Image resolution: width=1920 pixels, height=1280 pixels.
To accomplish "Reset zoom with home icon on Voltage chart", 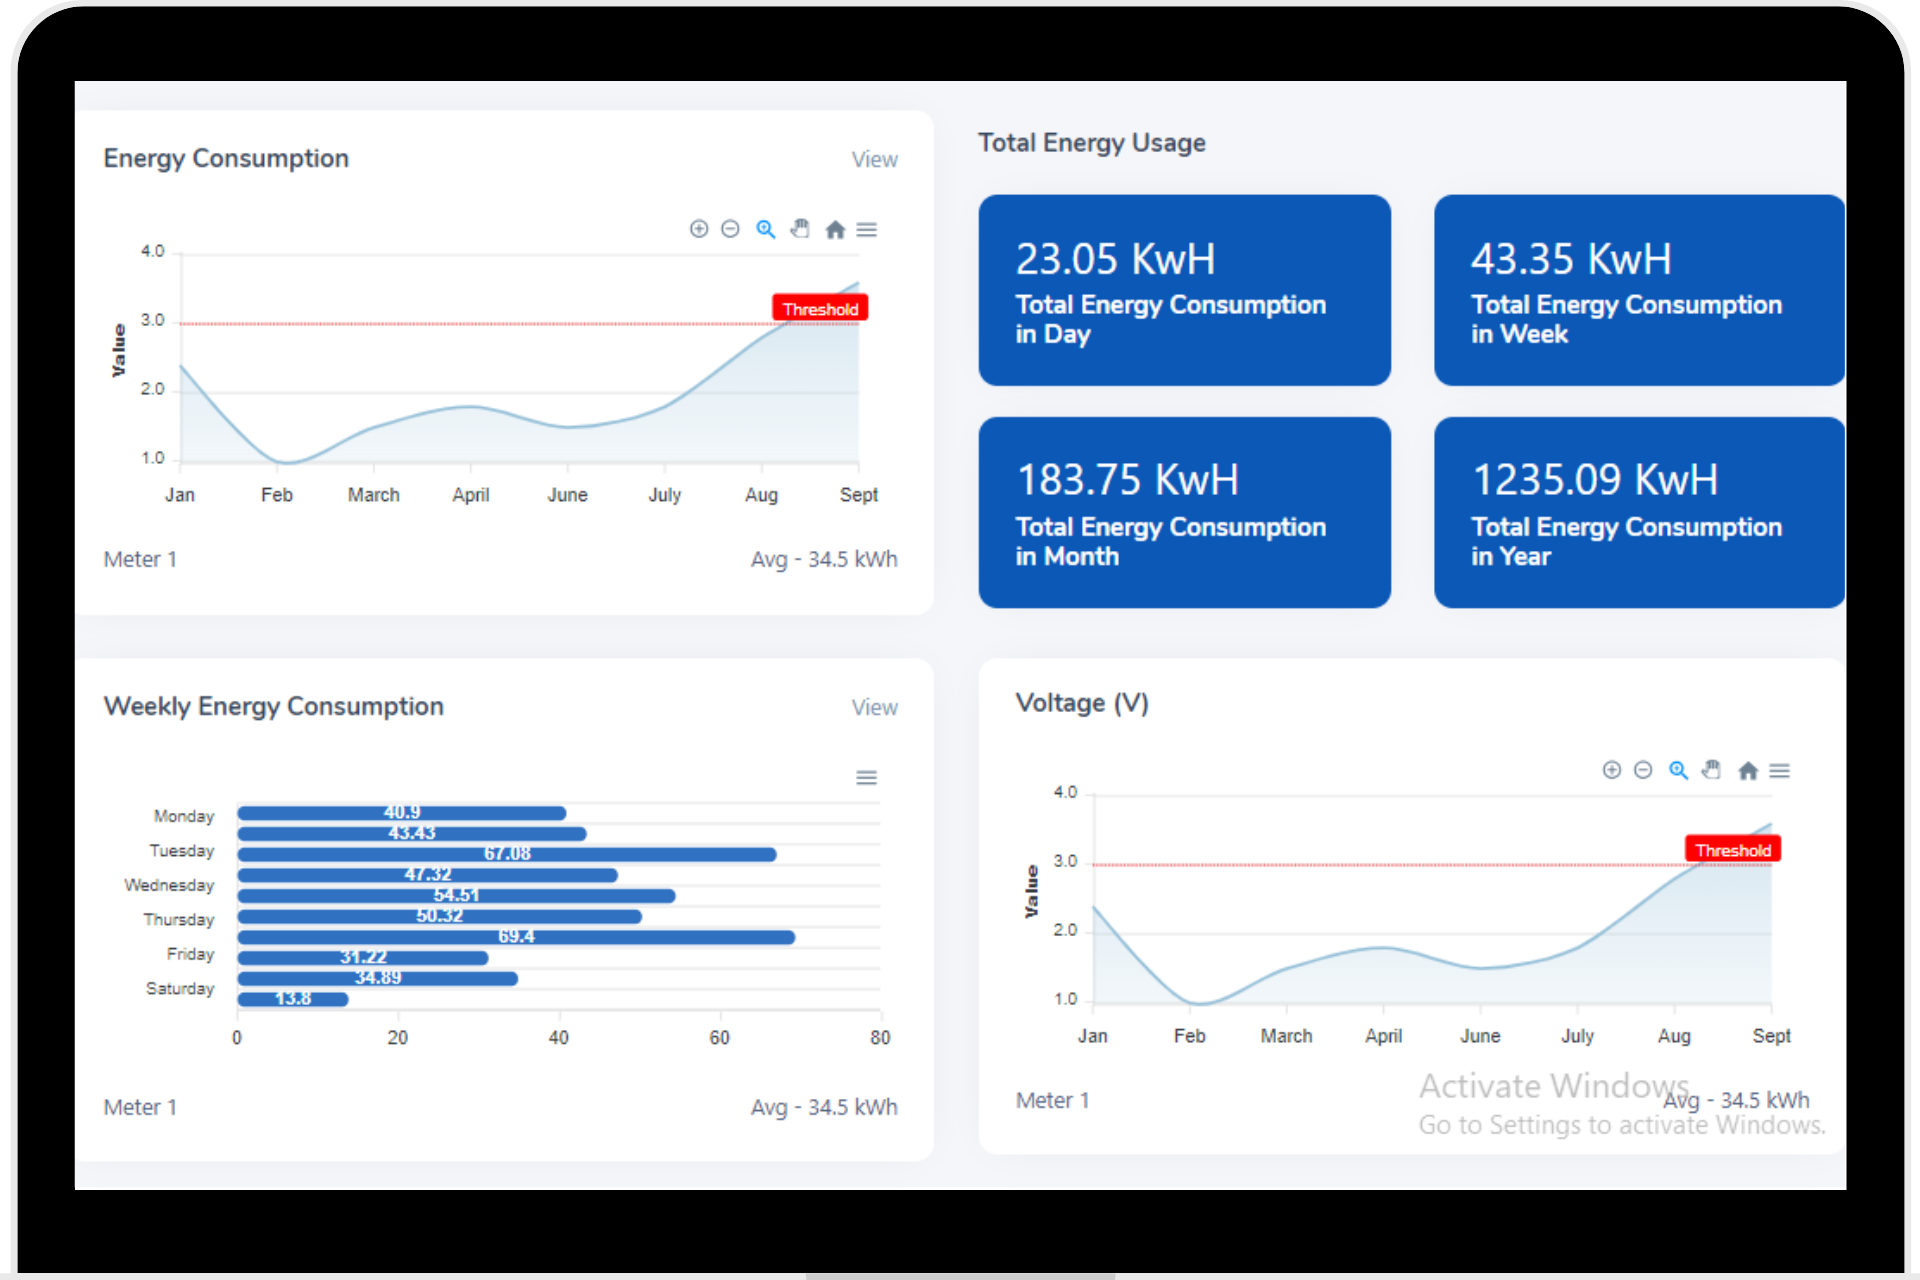I will pos(1748,771).
